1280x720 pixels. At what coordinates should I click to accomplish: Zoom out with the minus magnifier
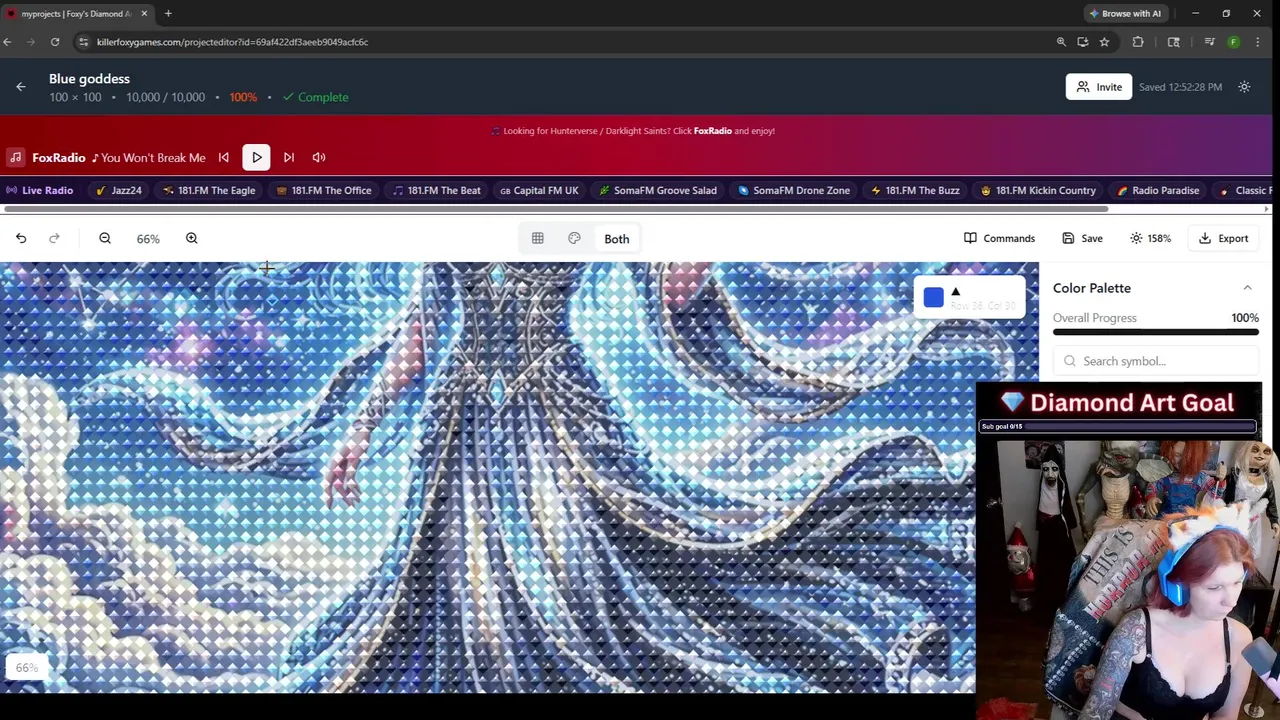tap(105, 238)
